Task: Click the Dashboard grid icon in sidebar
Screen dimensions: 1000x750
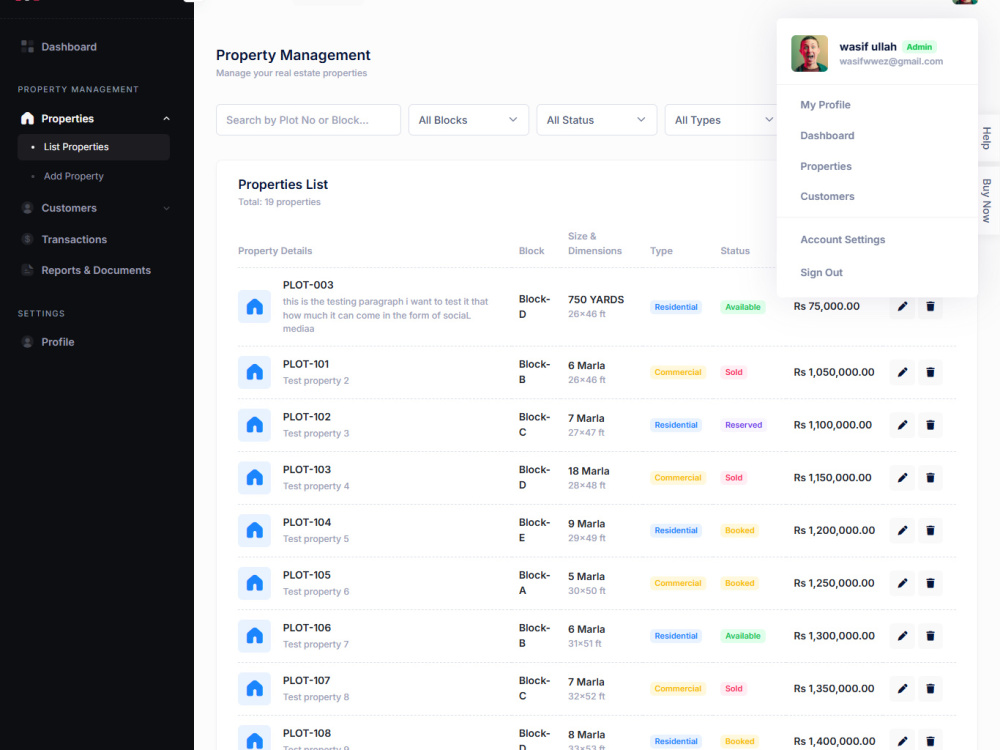Action: [x=27, y=47]
